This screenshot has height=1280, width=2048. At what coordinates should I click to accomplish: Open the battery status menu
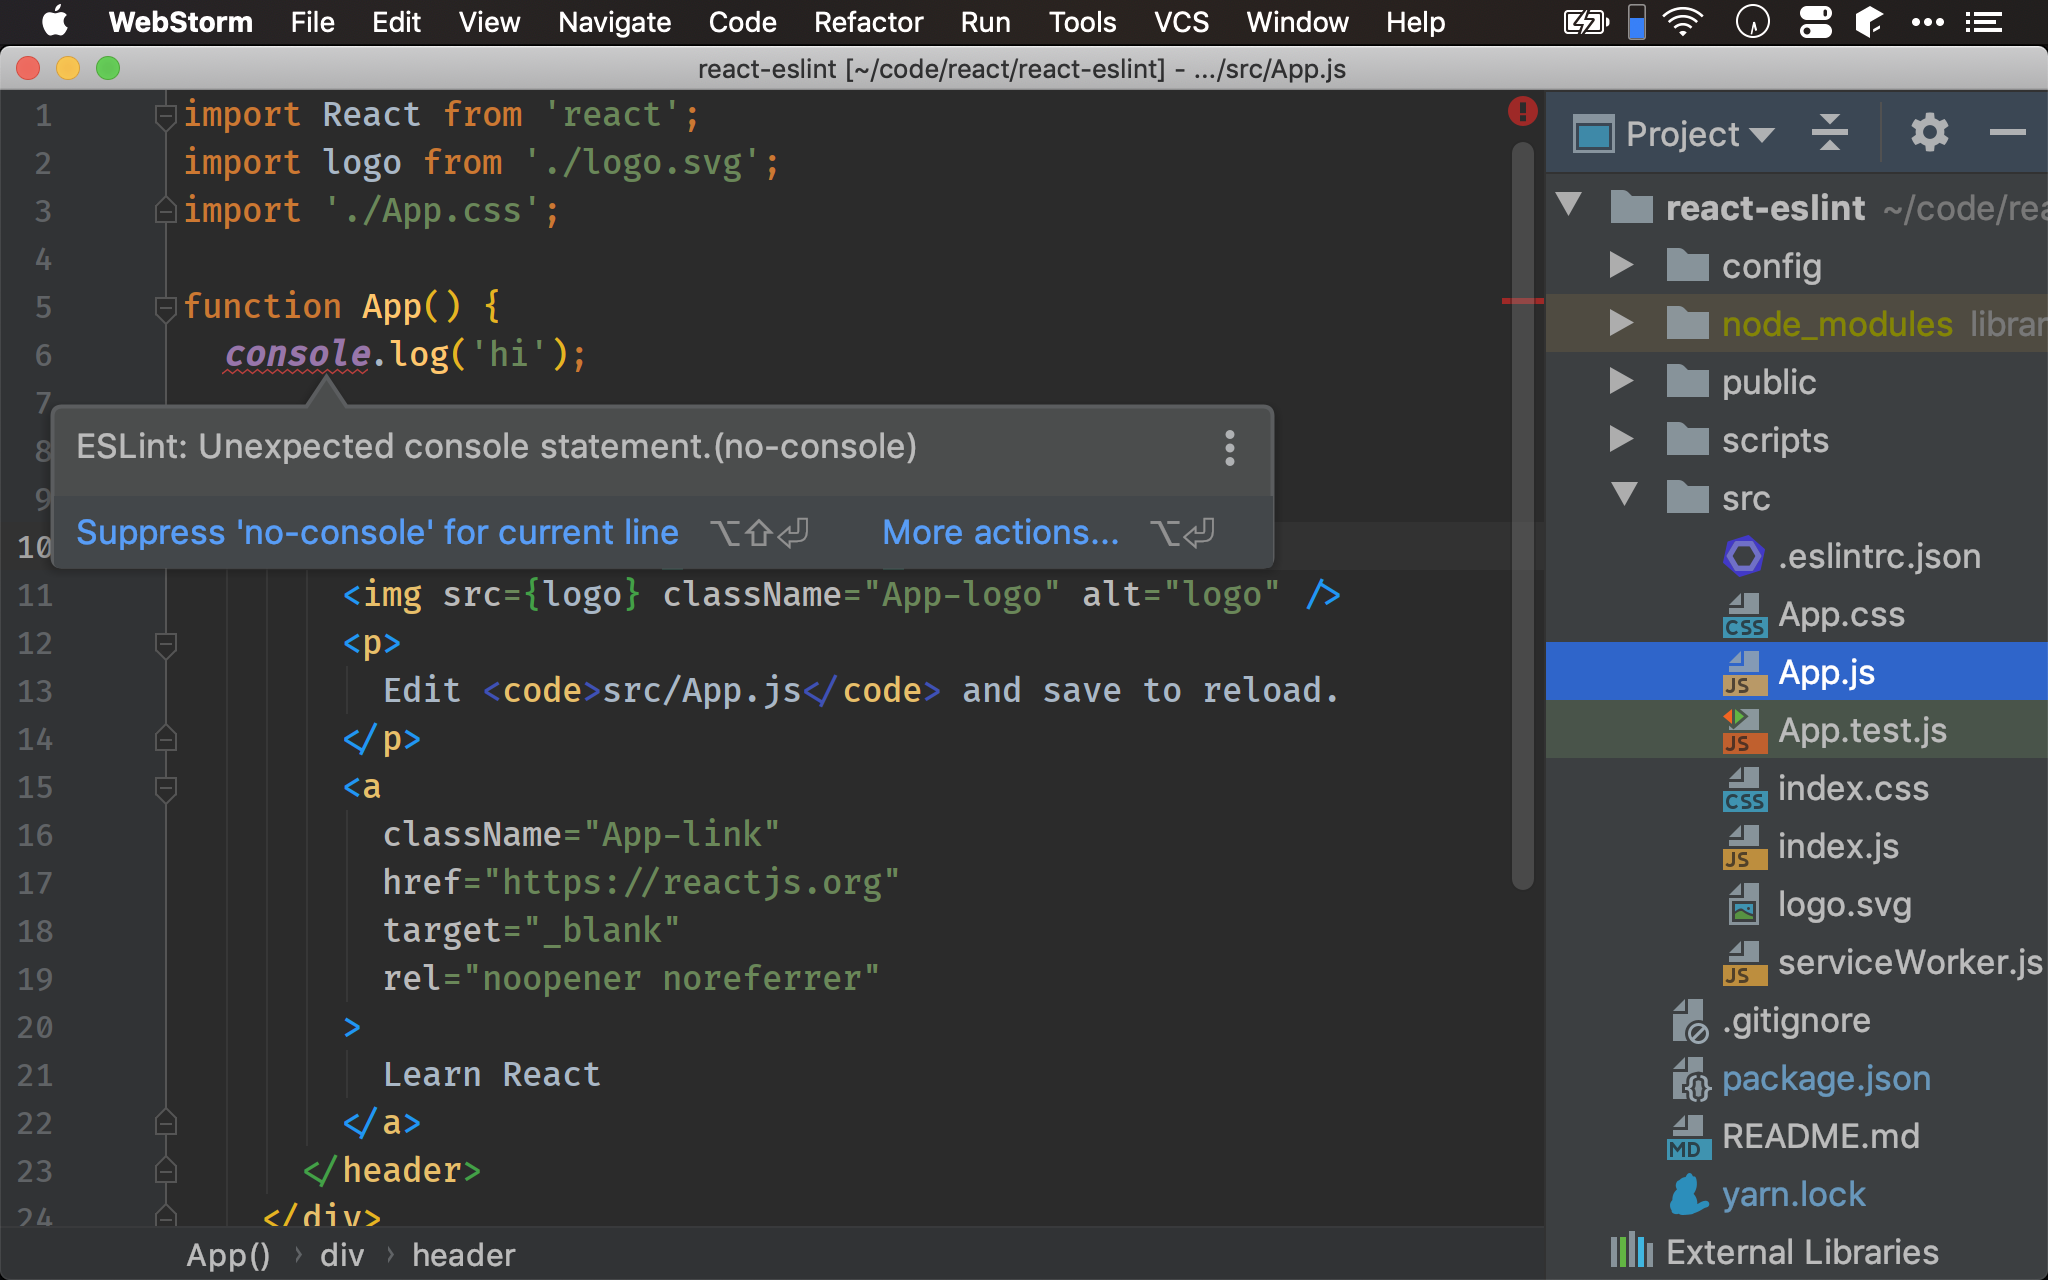(x=1586, y=22)
